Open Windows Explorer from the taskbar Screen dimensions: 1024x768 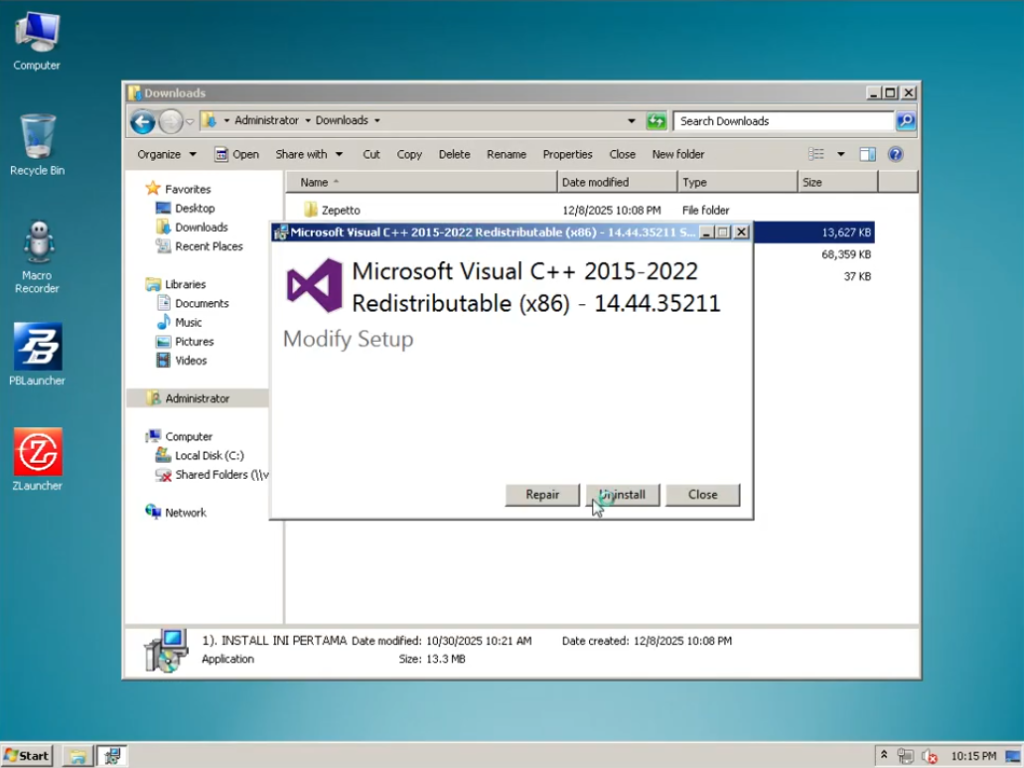pyautogui.click(x=76, y=755)
